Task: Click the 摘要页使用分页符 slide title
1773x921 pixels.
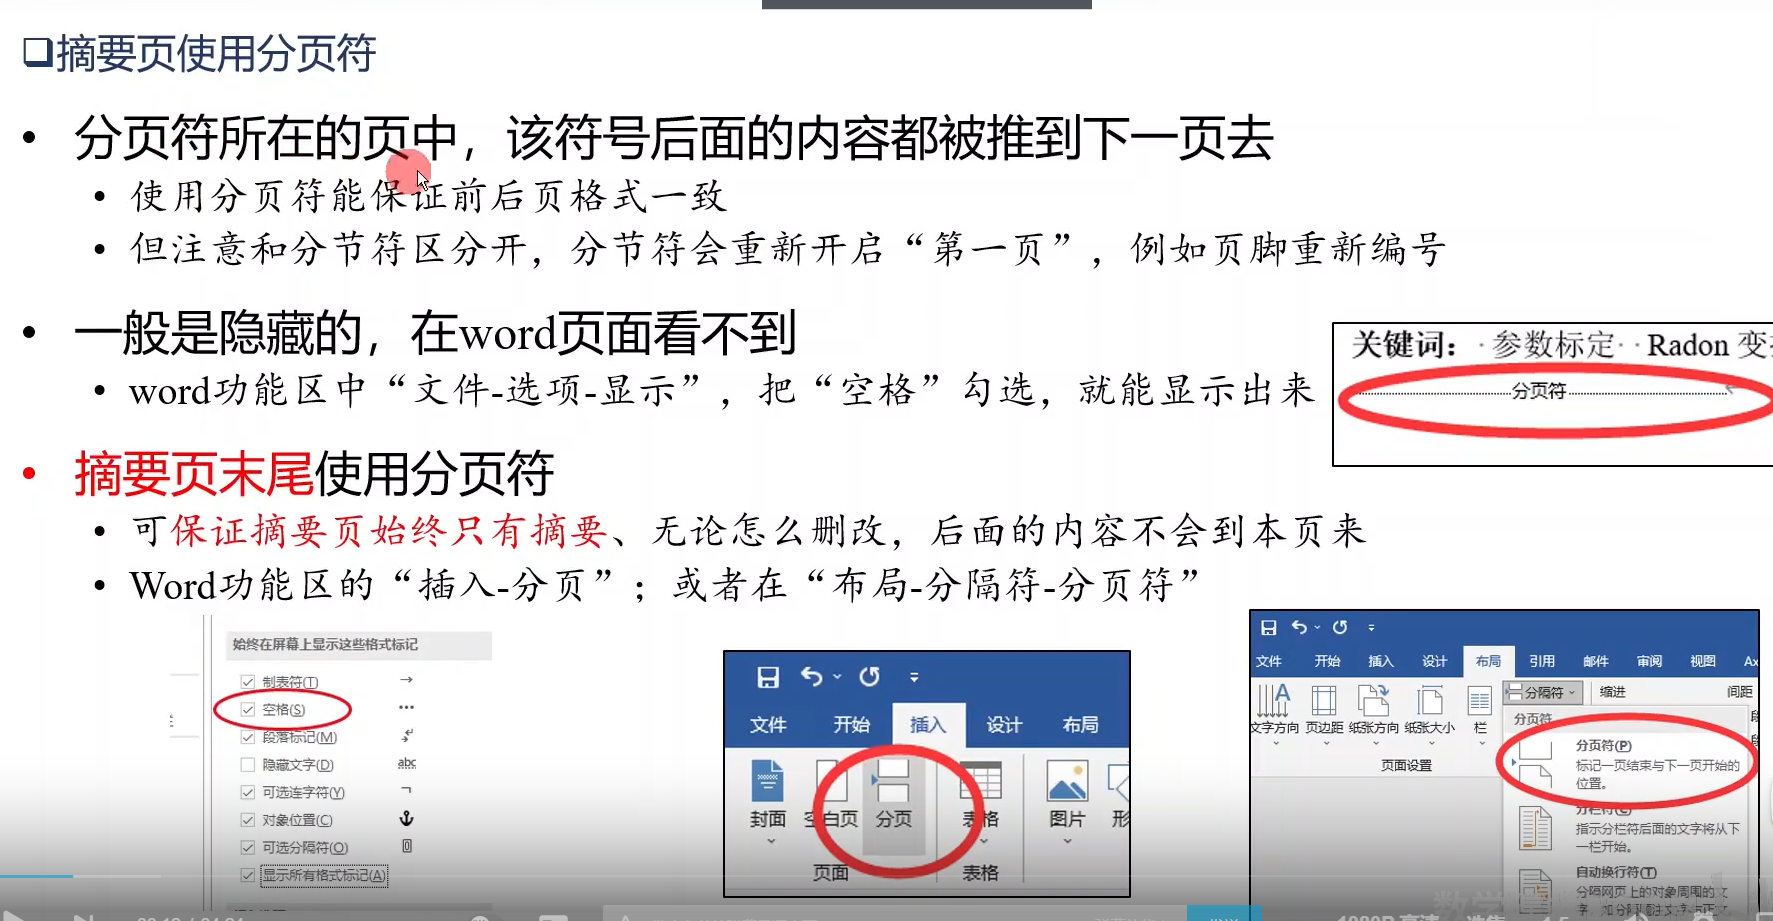Action: [x=215, y=53]
